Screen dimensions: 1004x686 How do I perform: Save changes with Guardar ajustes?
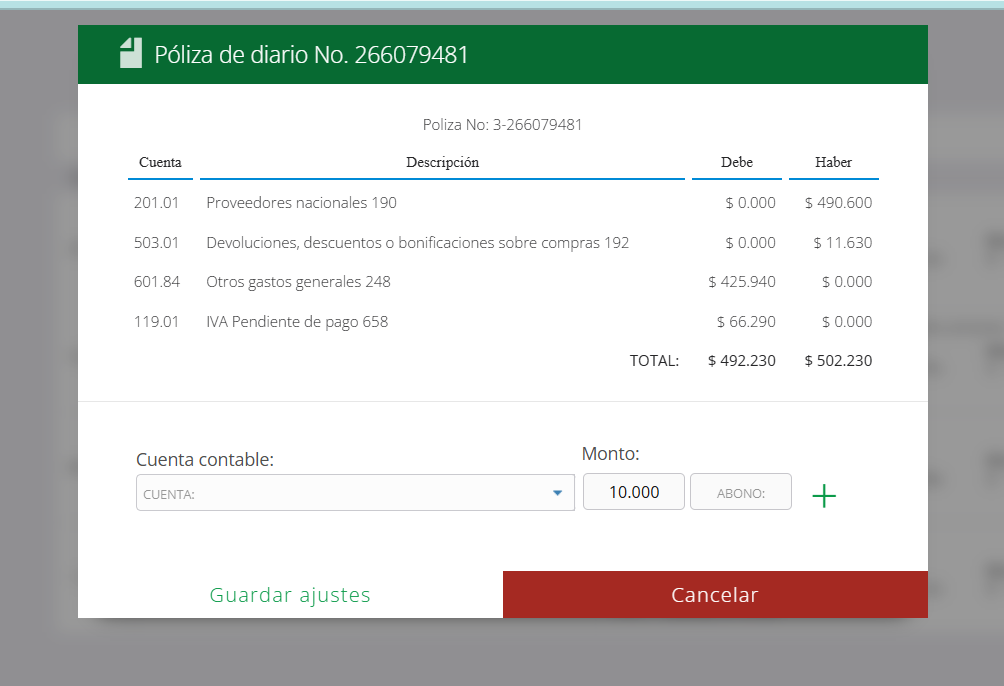(290, 595)
